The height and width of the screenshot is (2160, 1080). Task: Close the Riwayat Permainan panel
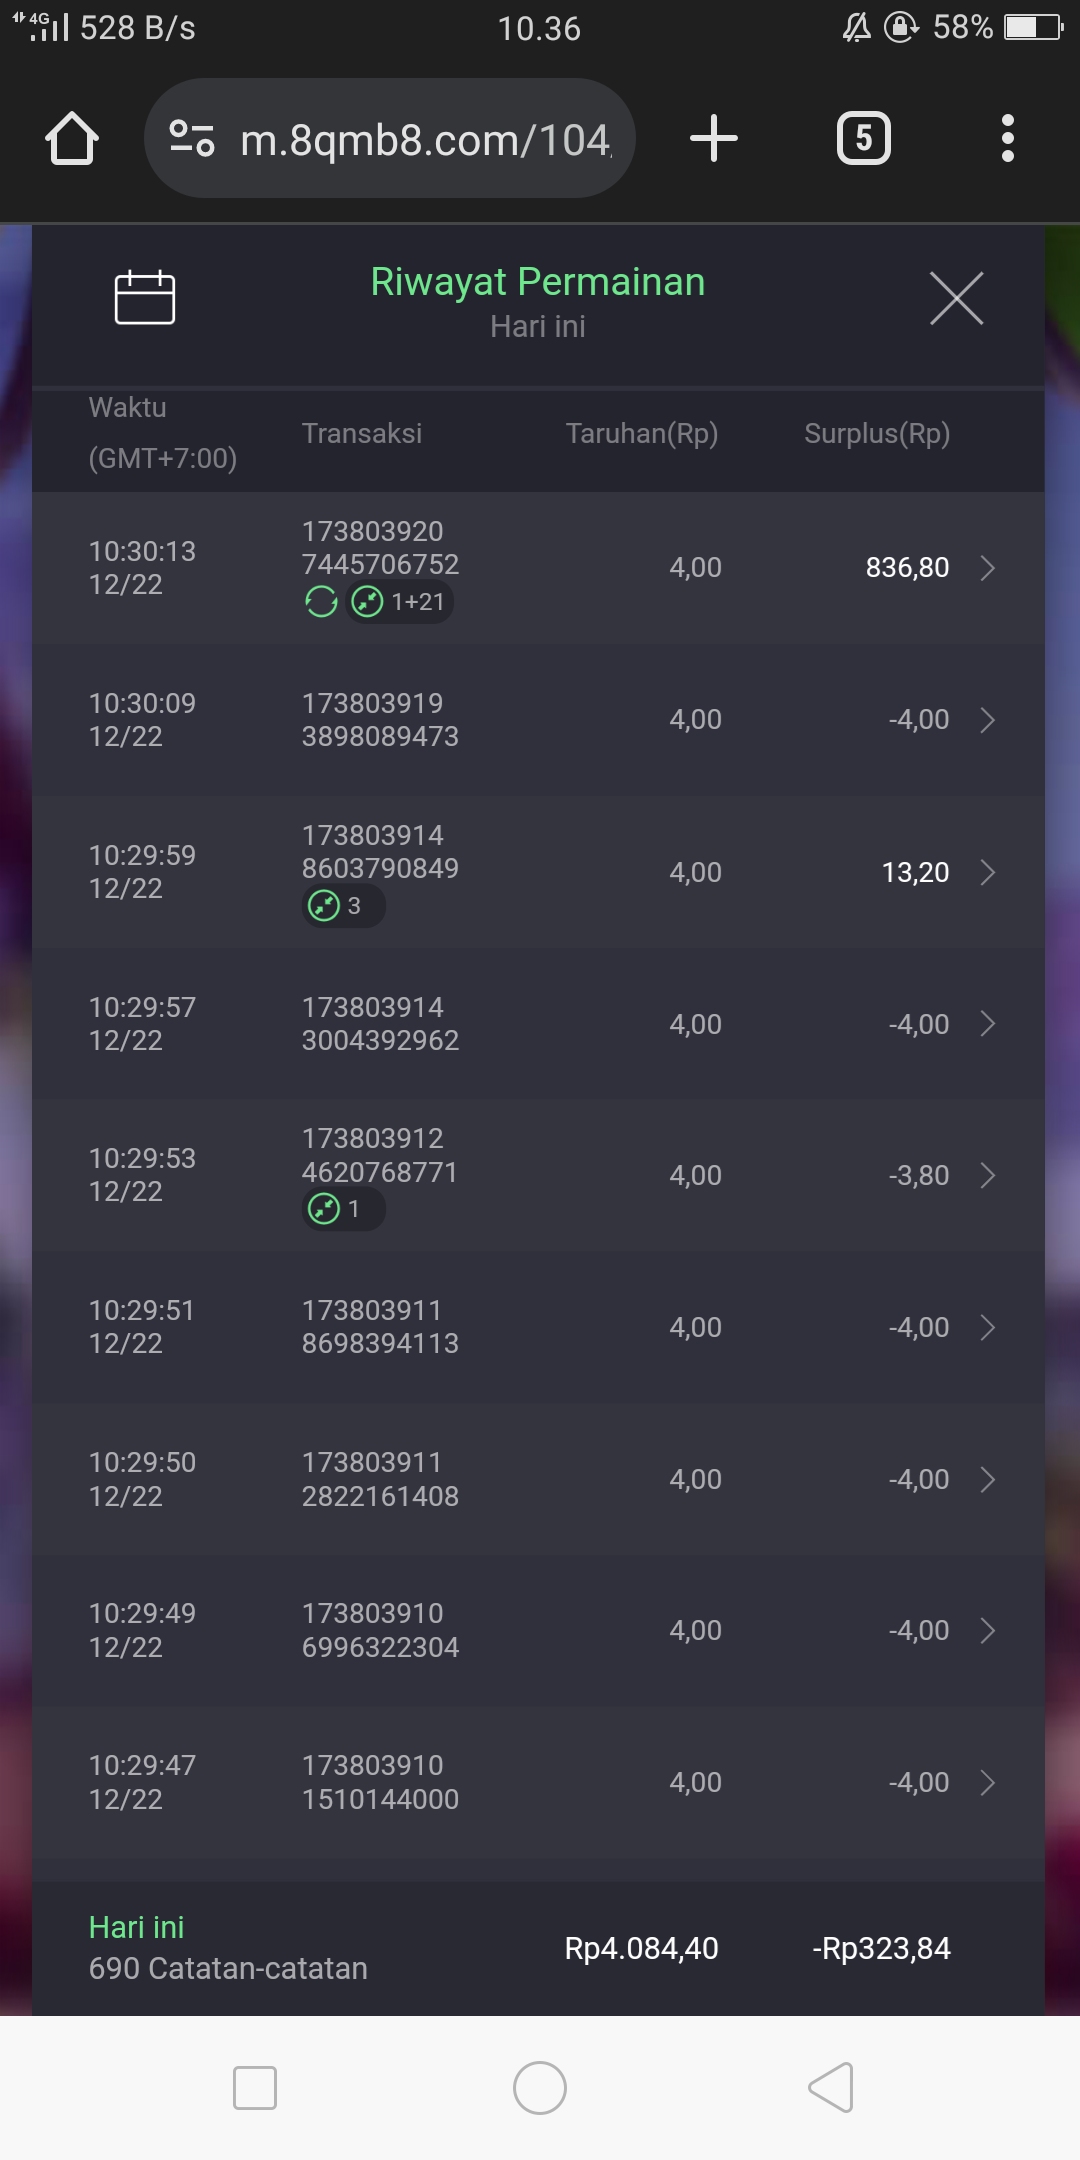coord(956,298)
